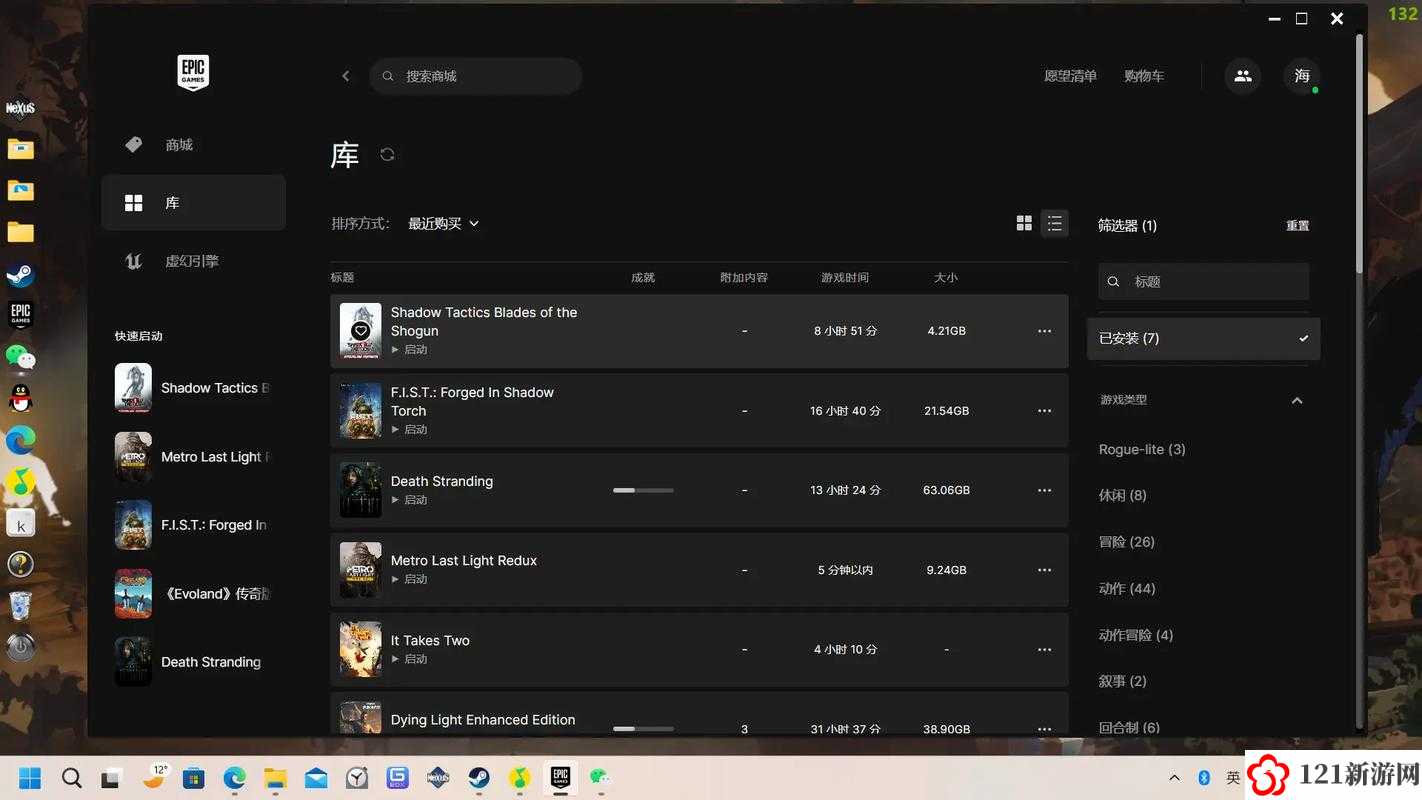Viewport: 1422px width, 800px height.
Task: Refresh the library with the sync icon
Action: 387,154
